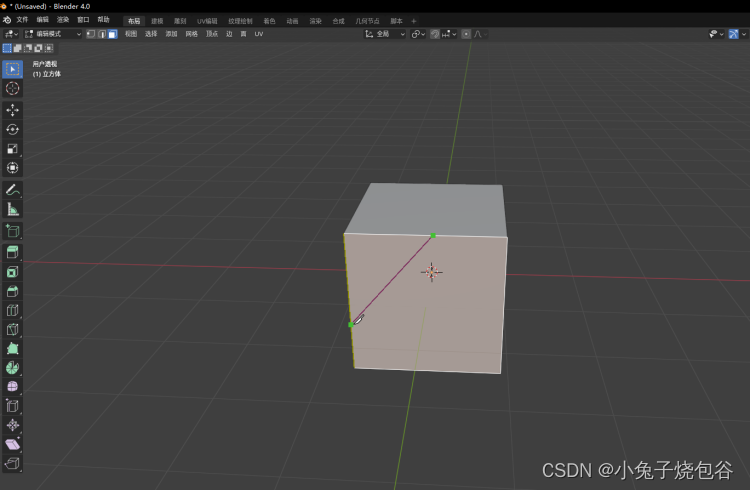Open the viewport UV menu
This screenshot has width=750, height=490.
pyautogui.click(x=259, y=34)
